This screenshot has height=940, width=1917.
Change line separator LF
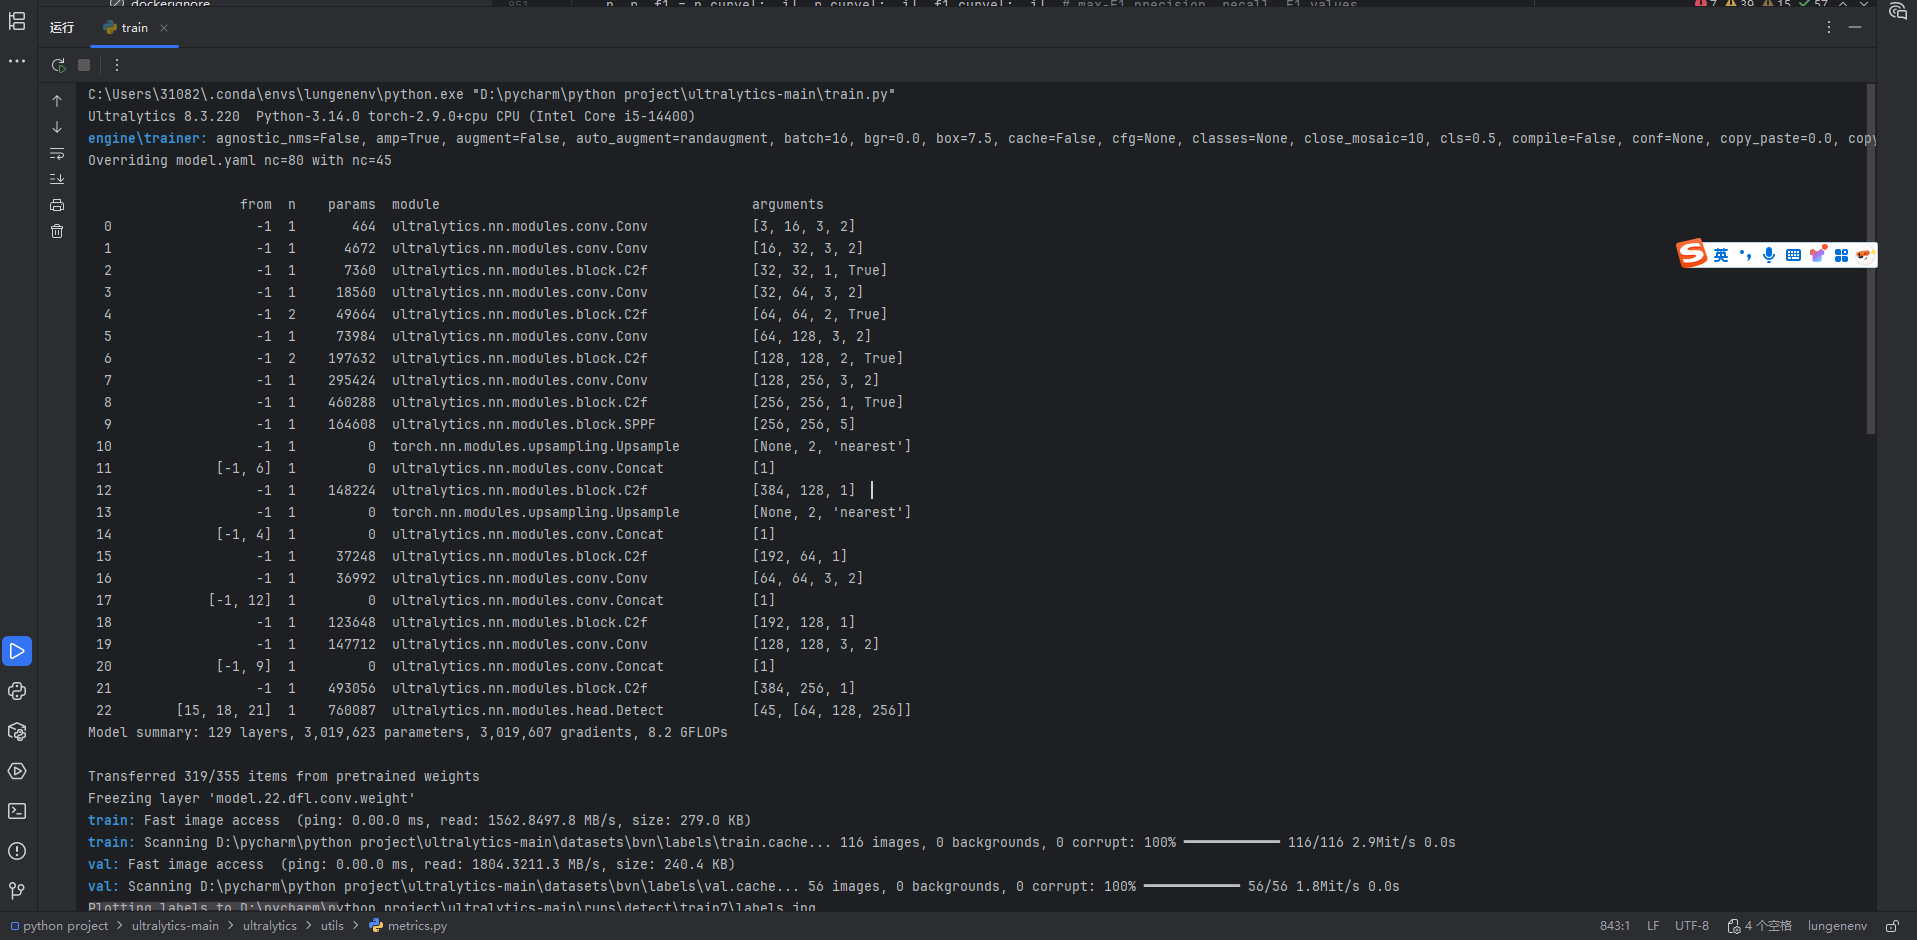point(1653,926)
